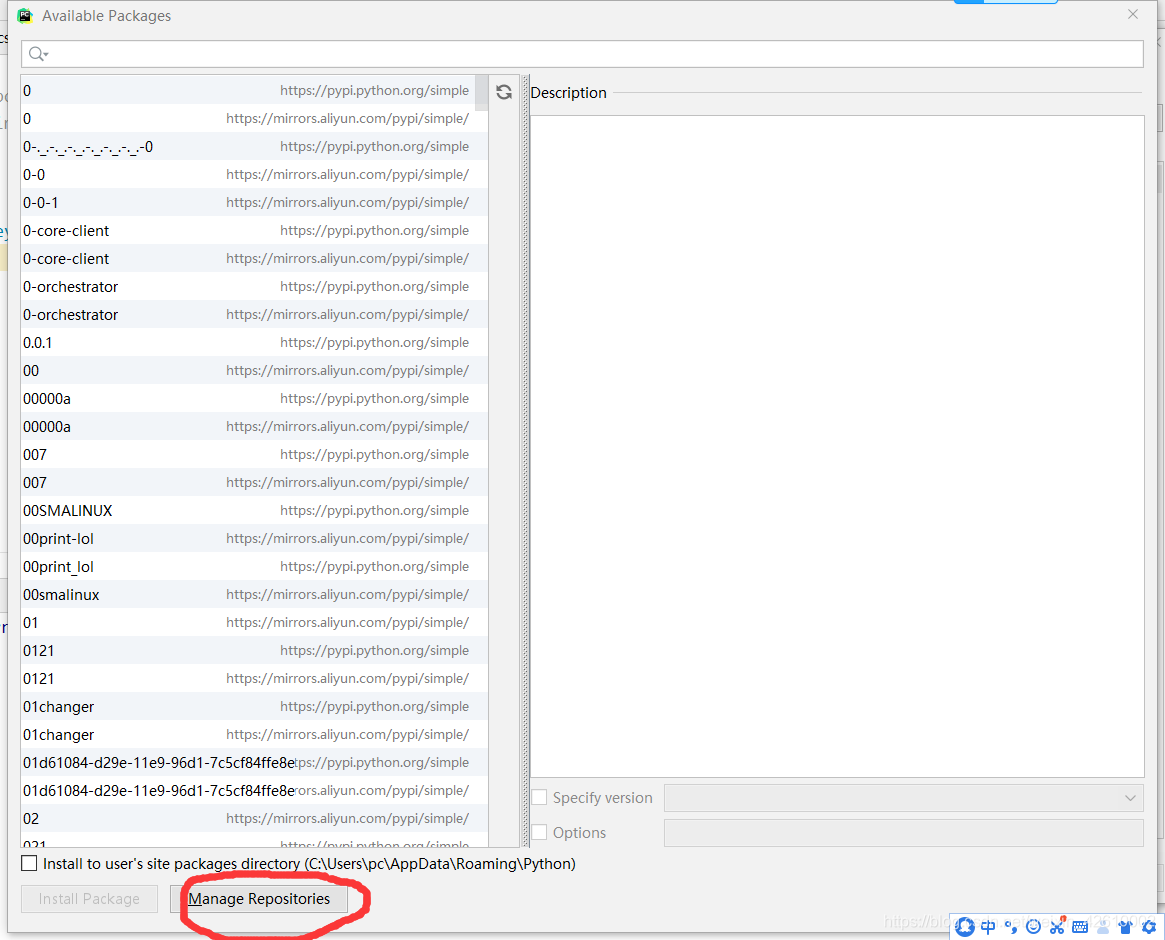Click the Install Package button
1165x940 pixels.
pyautogui.click(x=89, y=899)
